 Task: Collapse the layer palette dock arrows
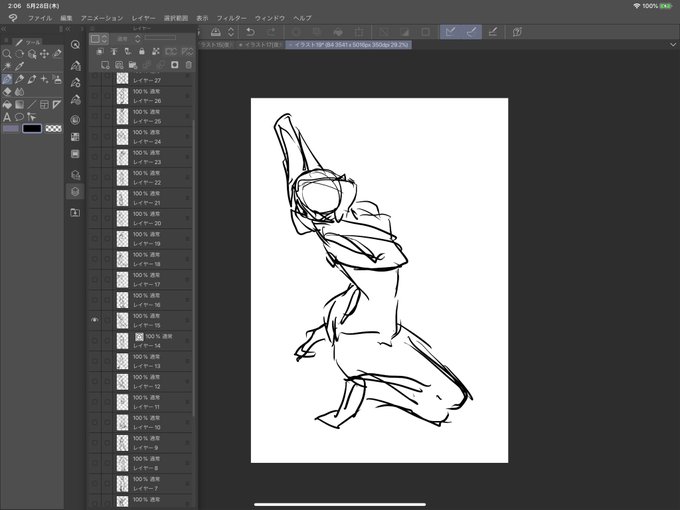pyautogui.click(x=68, y=29)
